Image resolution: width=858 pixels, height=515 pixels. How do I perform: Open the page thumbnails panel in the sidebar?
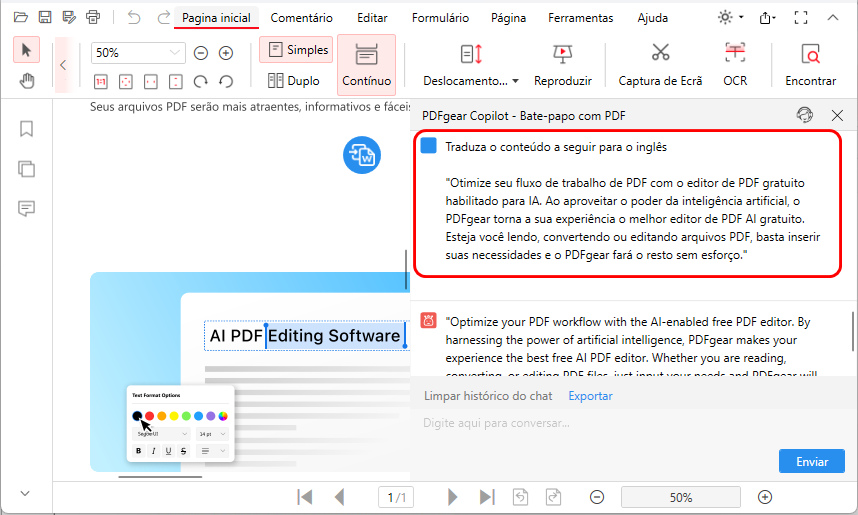click(26, 169)
